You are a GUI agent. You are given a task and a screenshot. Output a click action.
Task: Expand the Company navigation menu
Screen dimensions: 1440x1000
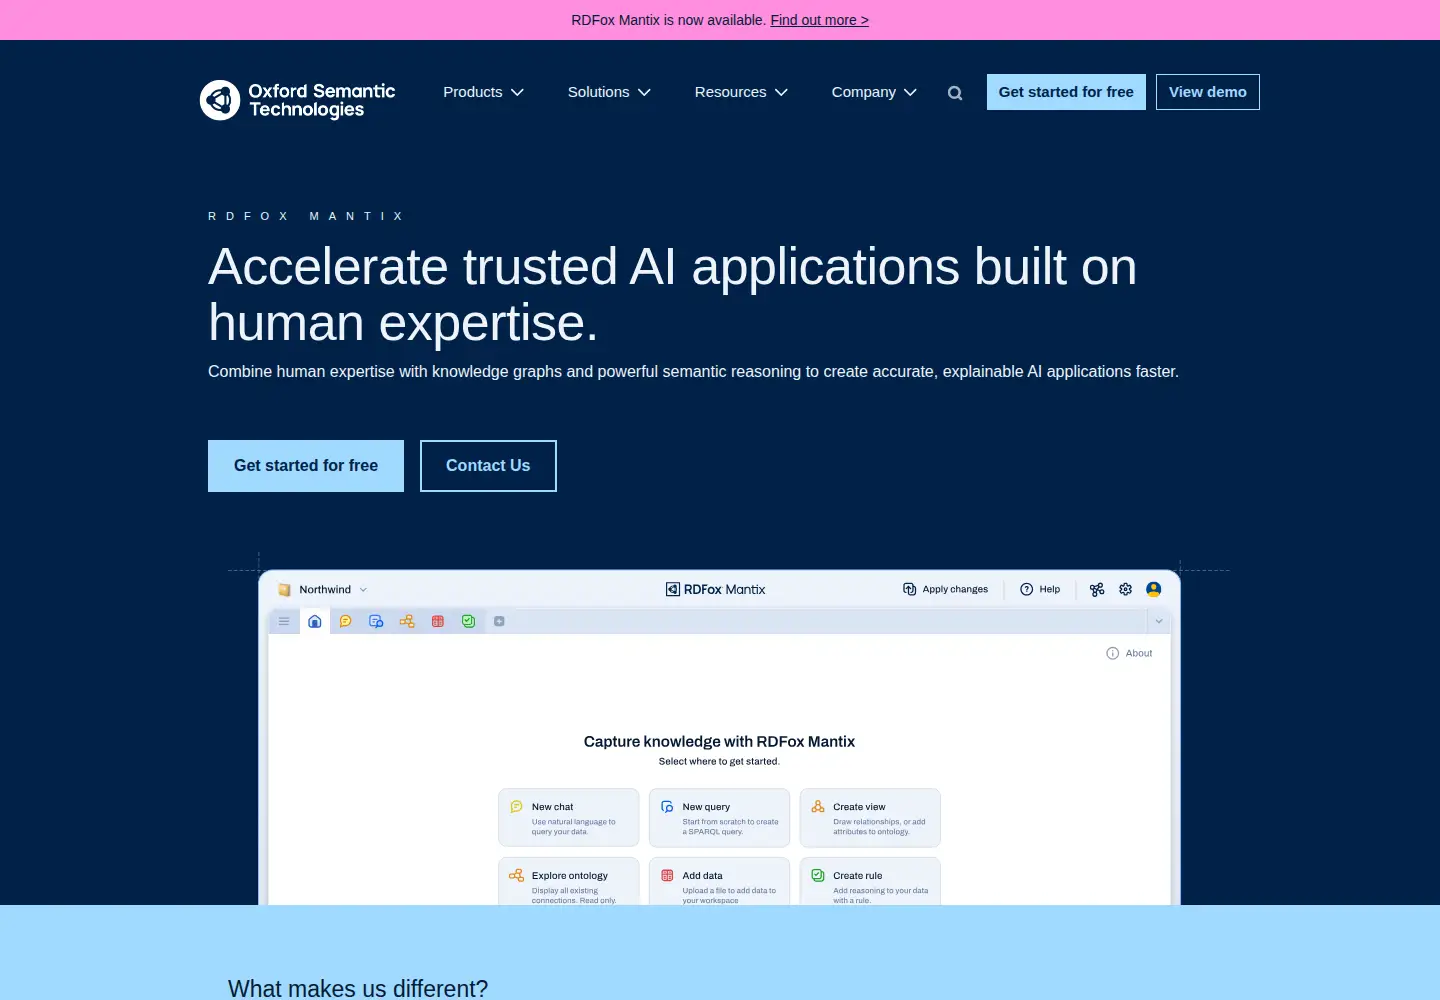(x=875, y=92)
